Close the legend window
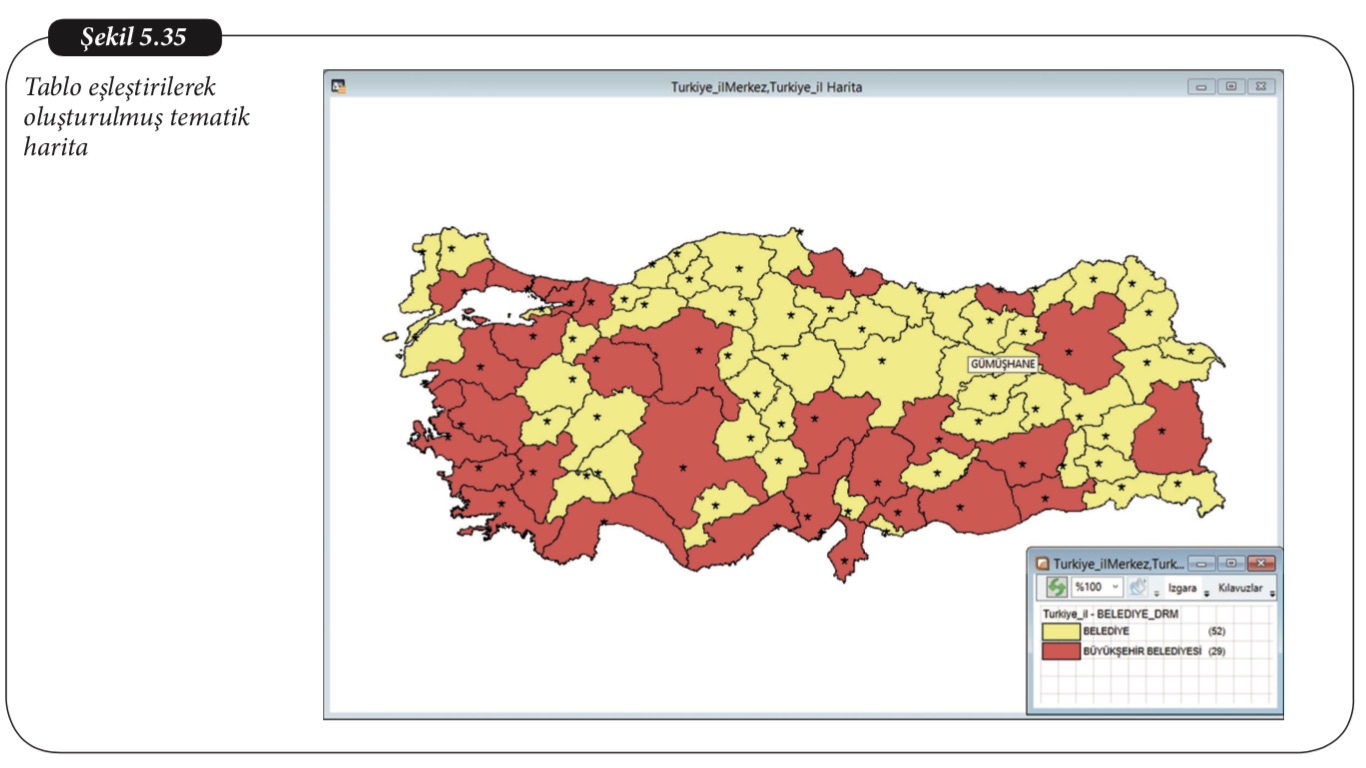The image size is (1366, 768). point(1263,563)
